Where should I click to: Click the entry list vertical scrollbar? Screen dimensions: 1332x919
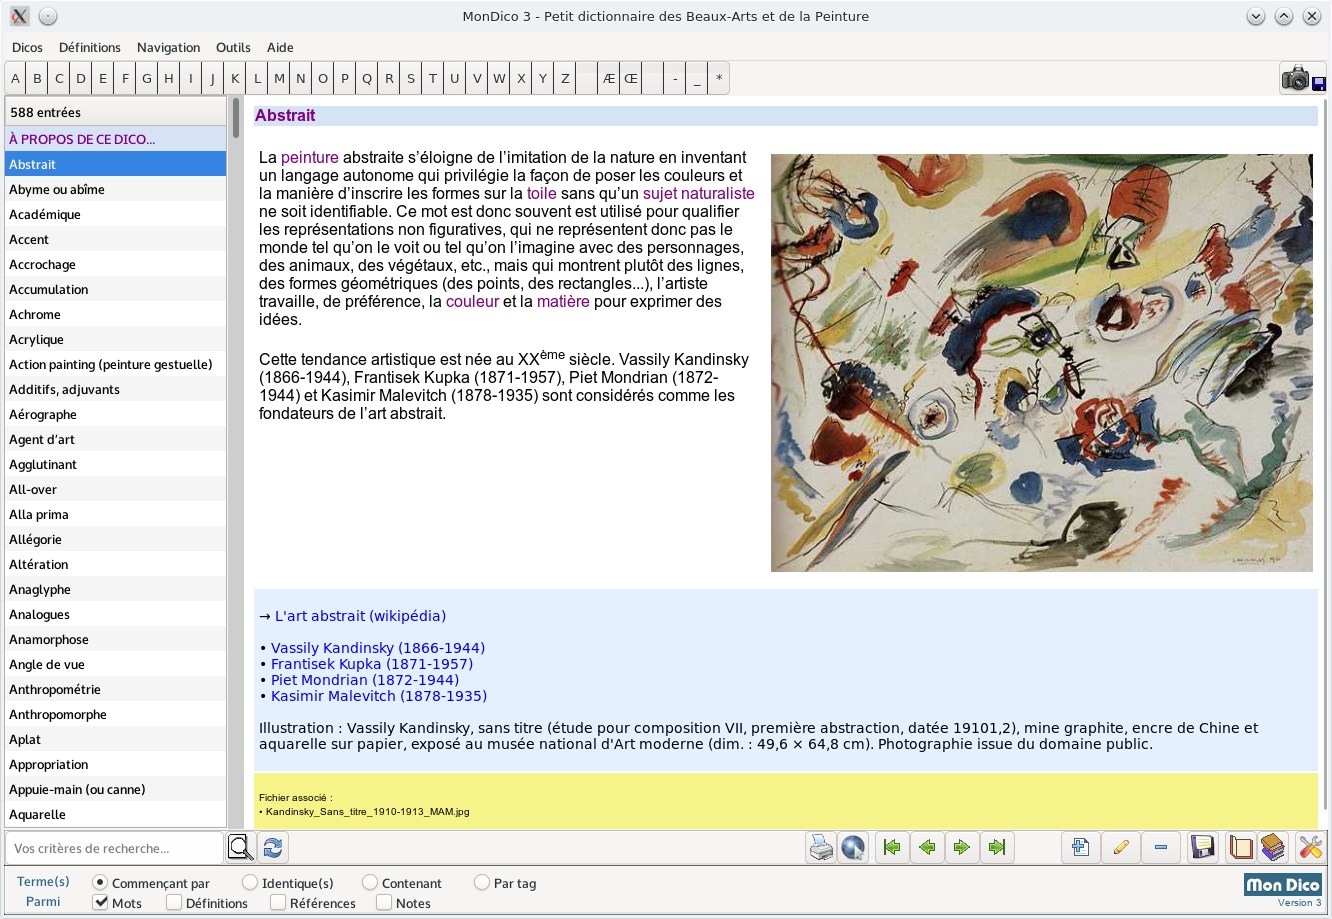pyautogui.click(x=236, y=462)
